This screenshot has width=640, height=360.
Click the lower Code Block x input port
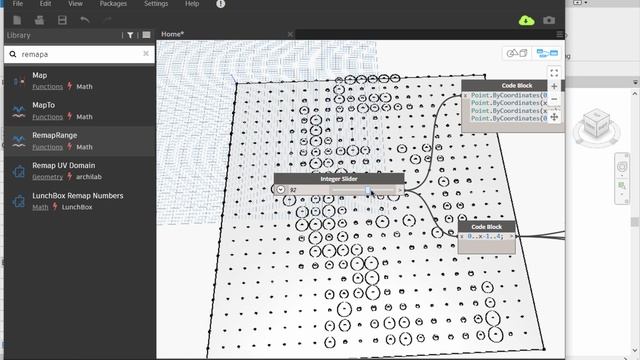pyautogui.click(x=462, y=236)
